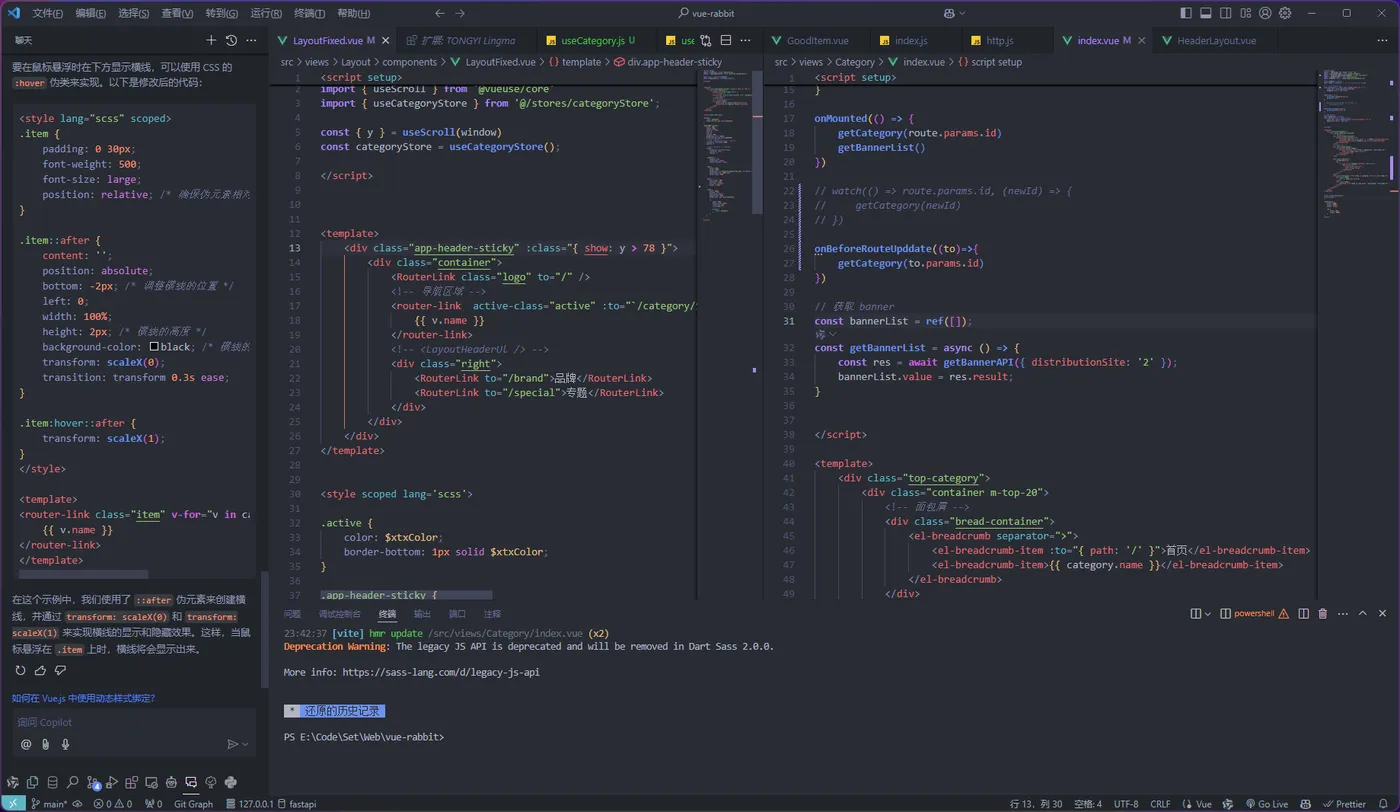Open the Search magnifier in activity bar
Image resolution: width=1400 pixels, height=812 pixels.
[x=72, y=782]
